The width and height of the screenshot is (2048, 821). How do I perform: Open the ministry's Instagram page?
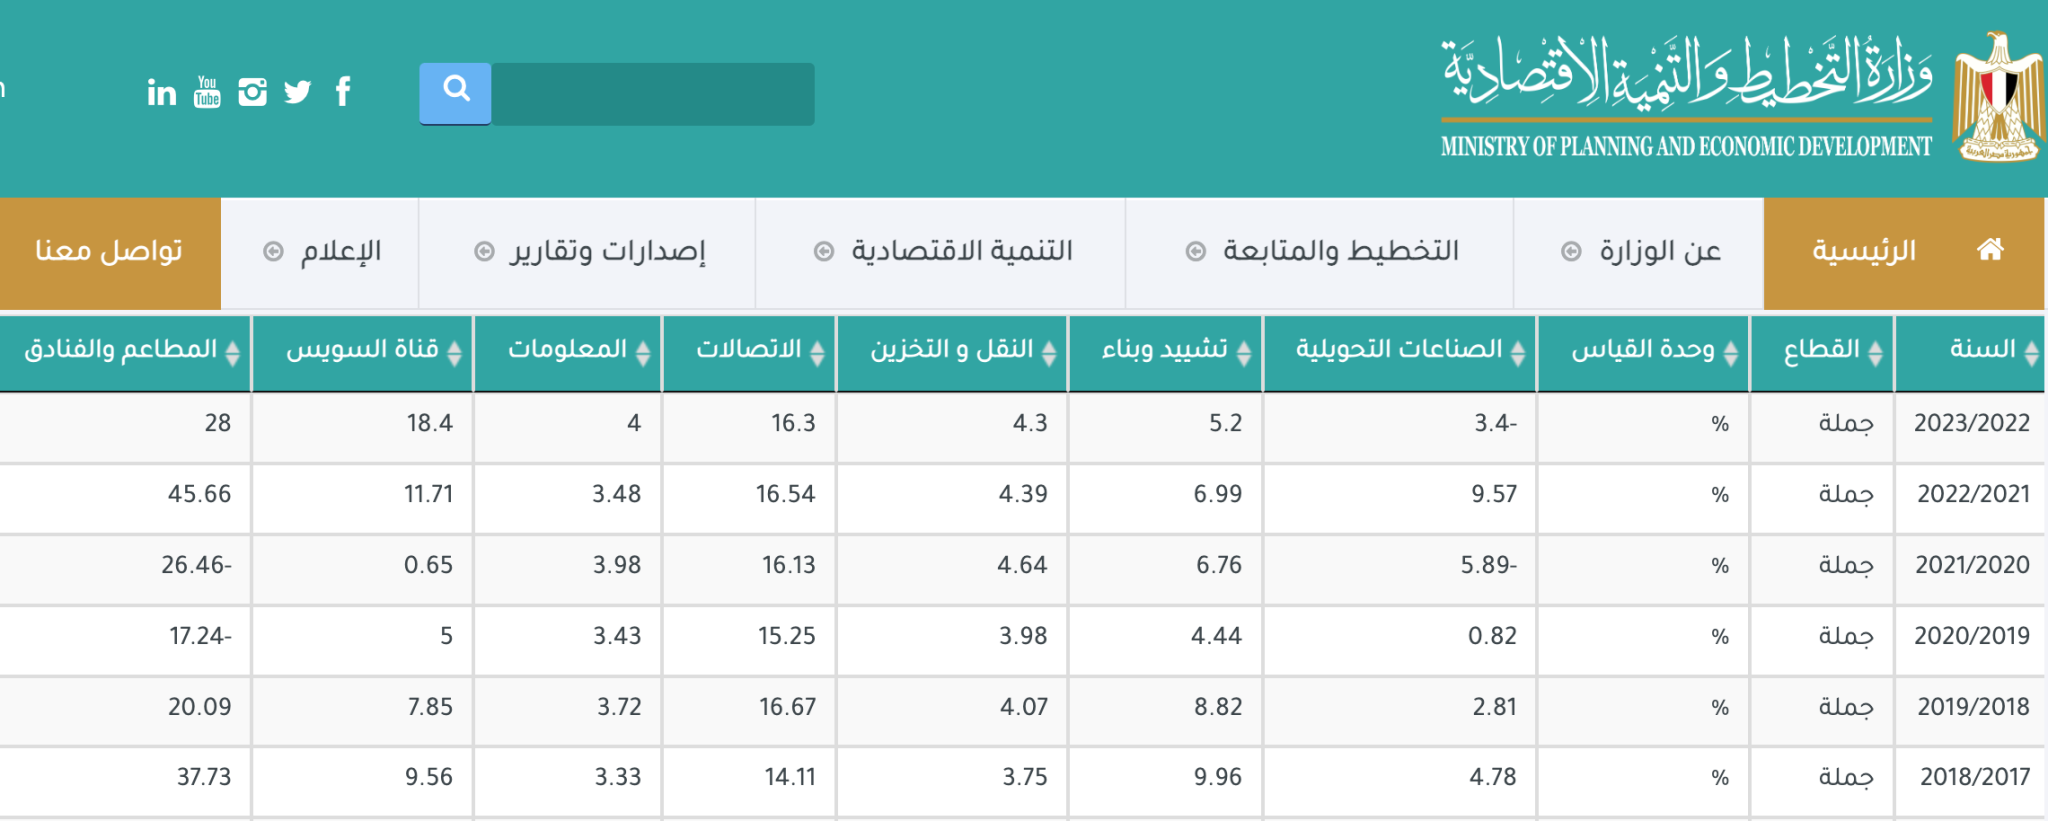coord(252,92)
